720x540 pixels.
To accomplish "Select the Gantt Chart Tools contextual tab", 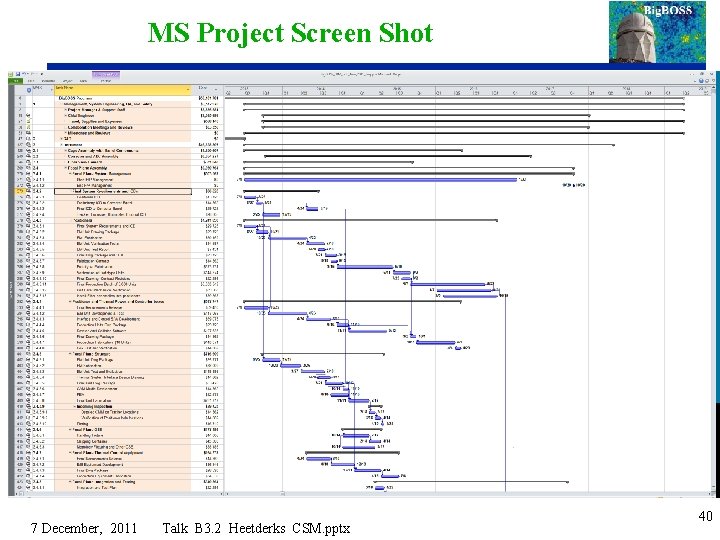I will point(106,74).
